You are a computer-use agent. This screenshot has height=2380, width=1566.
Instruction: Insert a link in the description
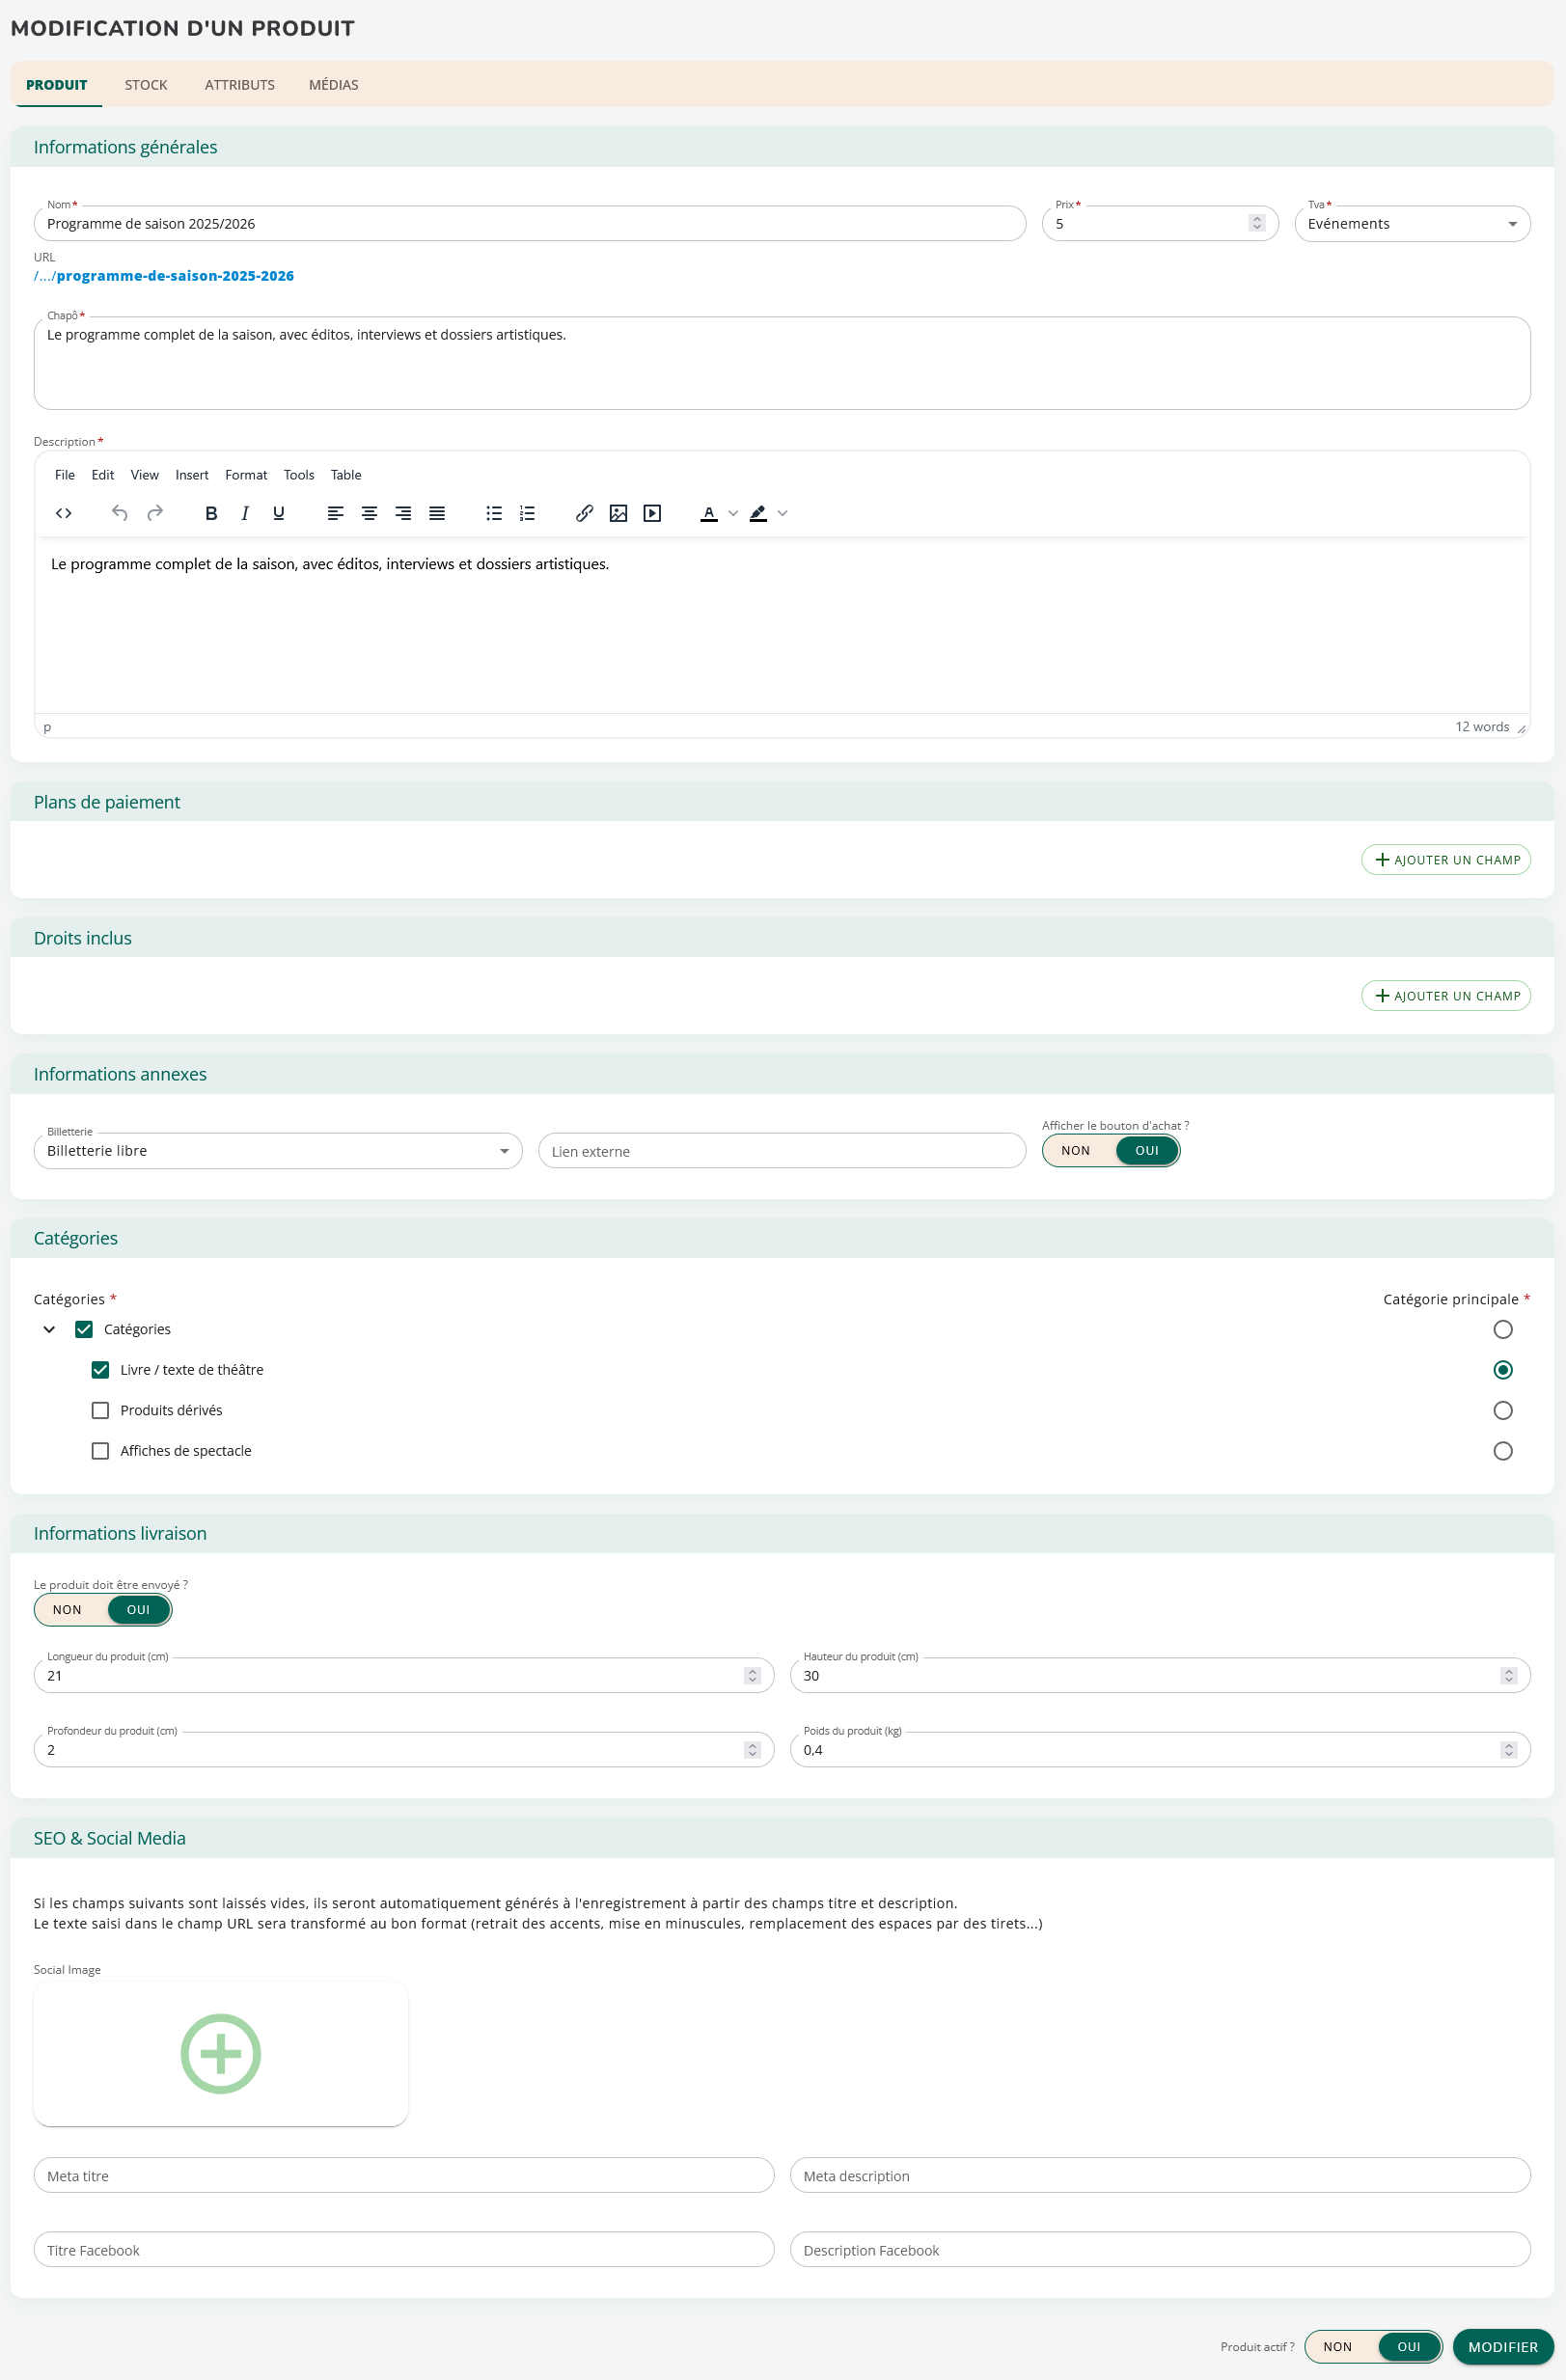pos(584,513)
